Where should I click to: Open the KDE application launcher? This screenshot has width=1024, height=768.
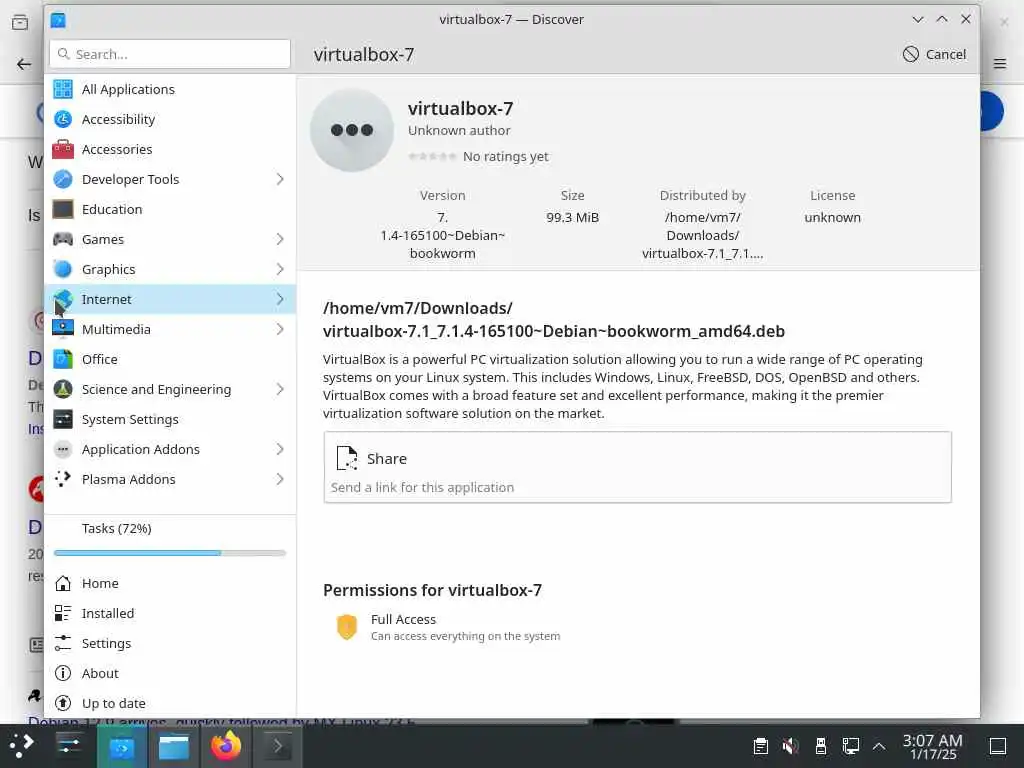click(x=22, y=746)
